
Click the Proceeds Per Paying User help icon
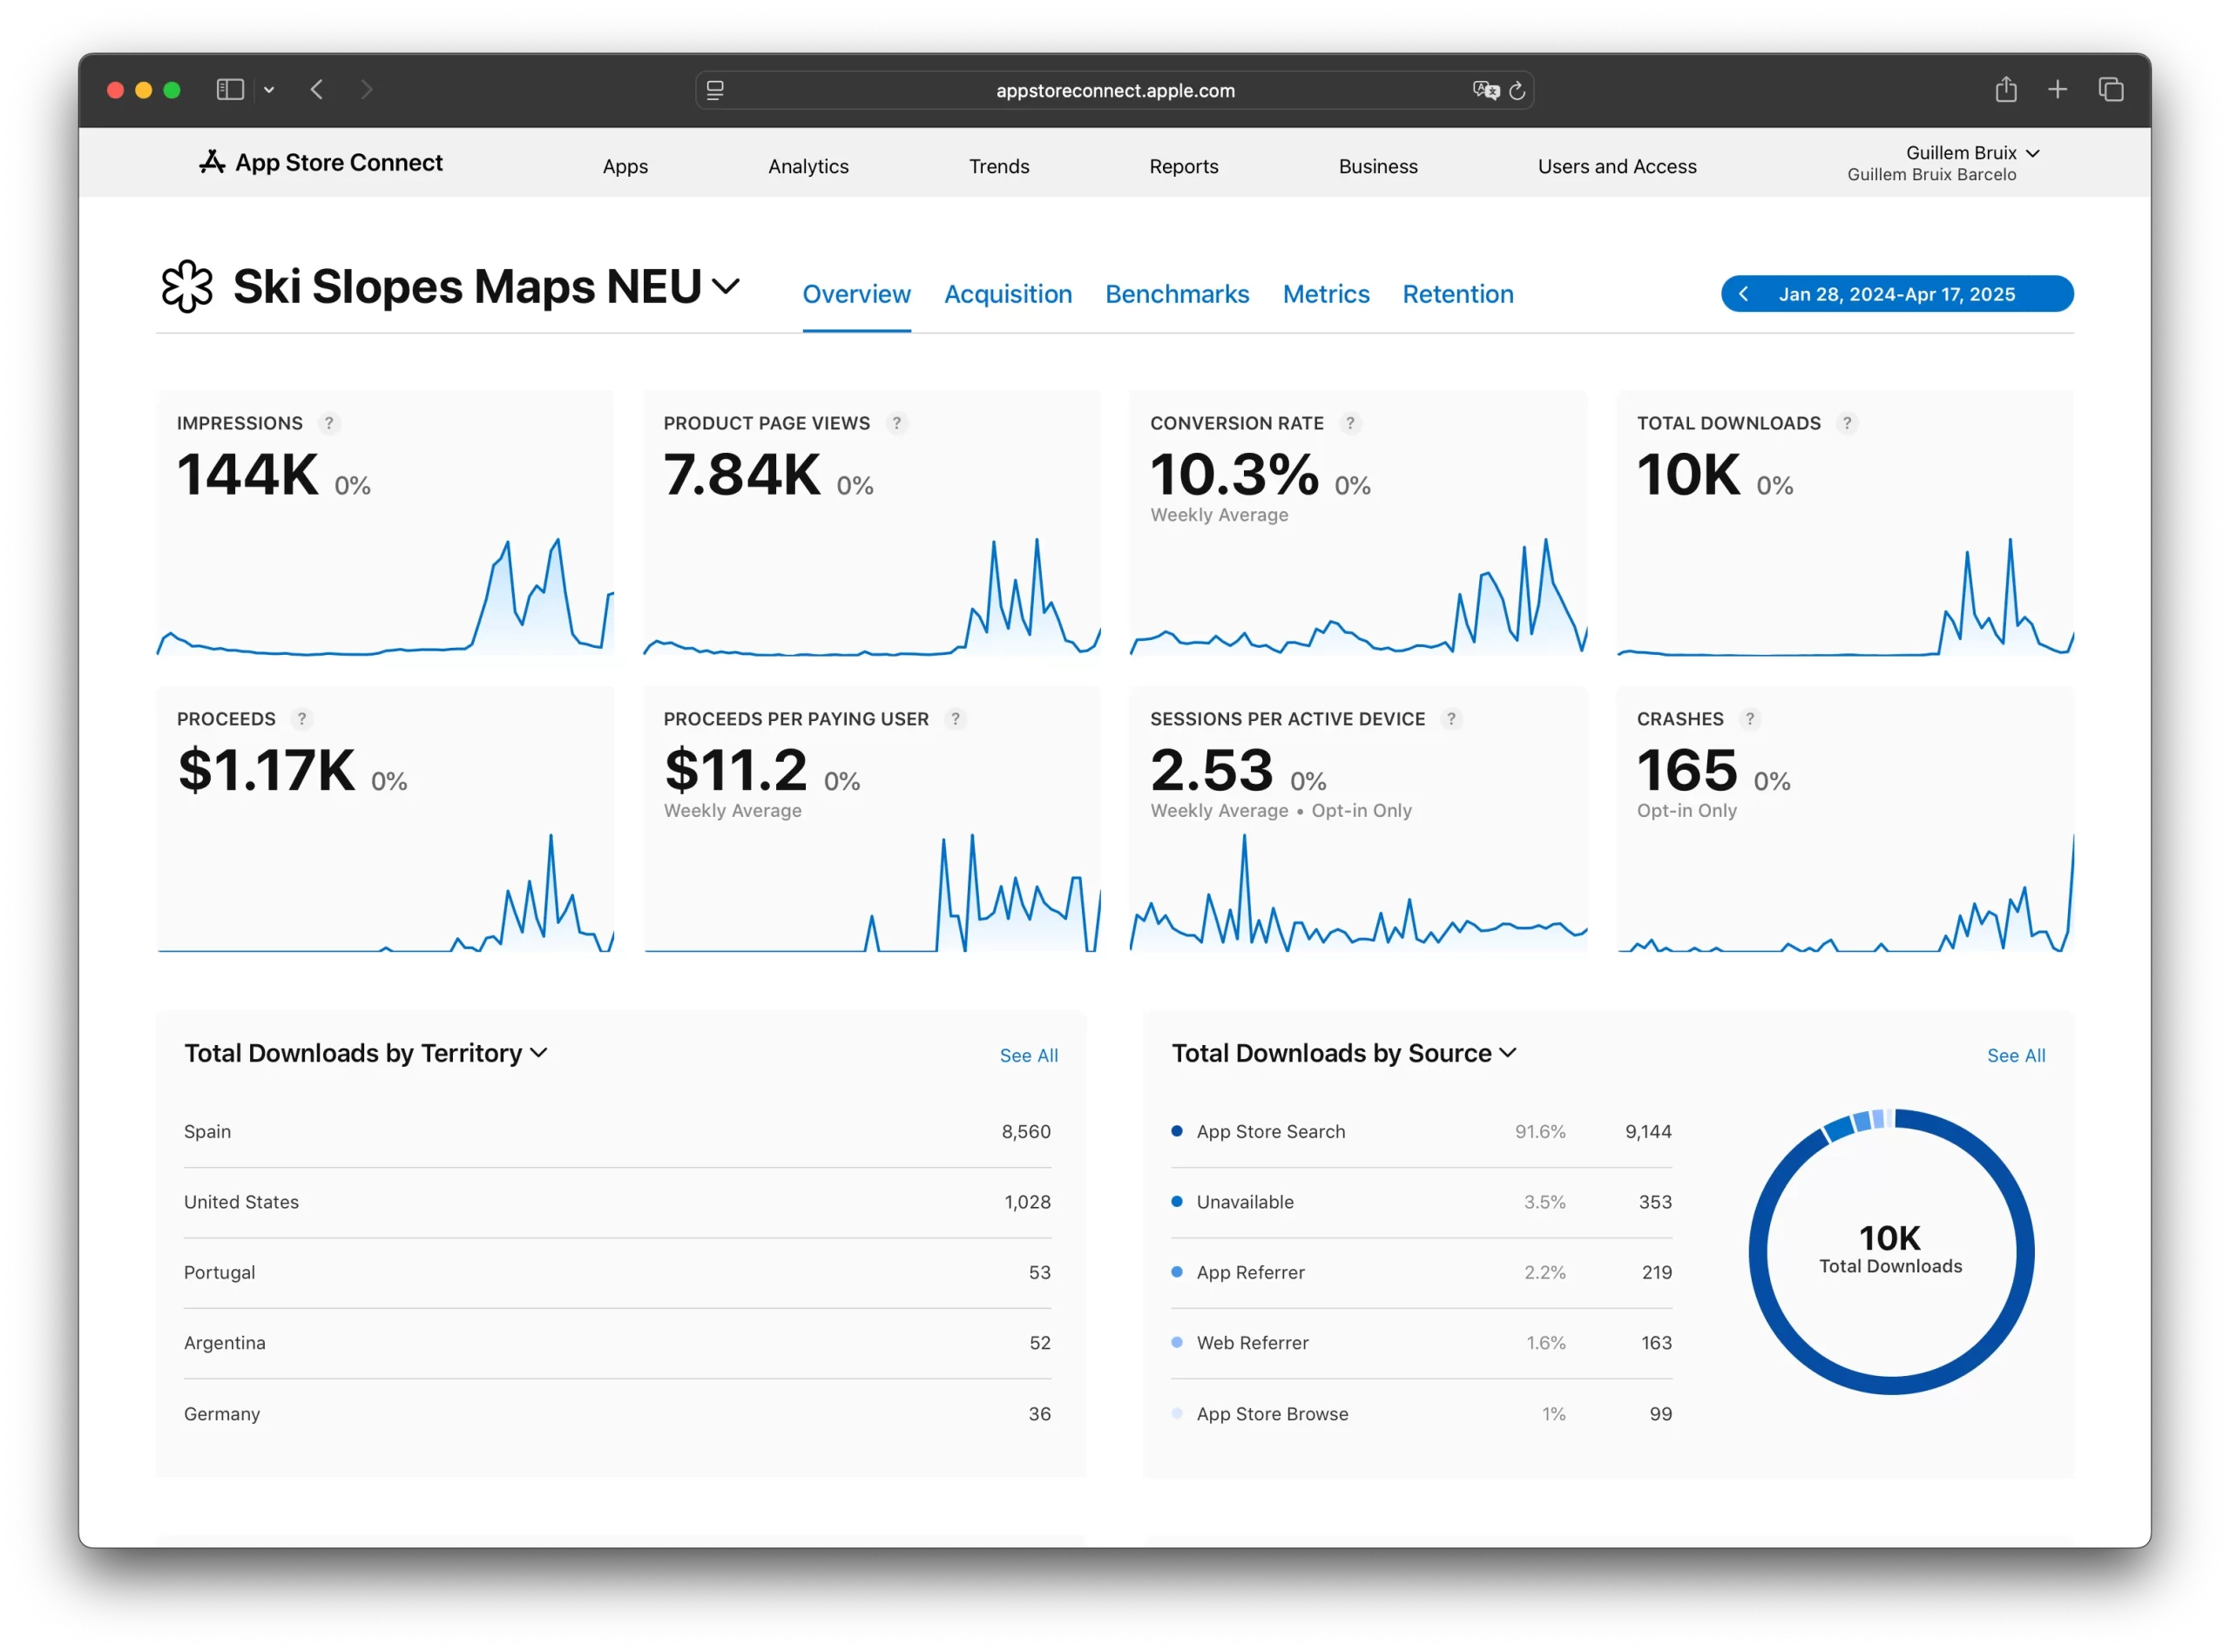(x=955, y=719)
